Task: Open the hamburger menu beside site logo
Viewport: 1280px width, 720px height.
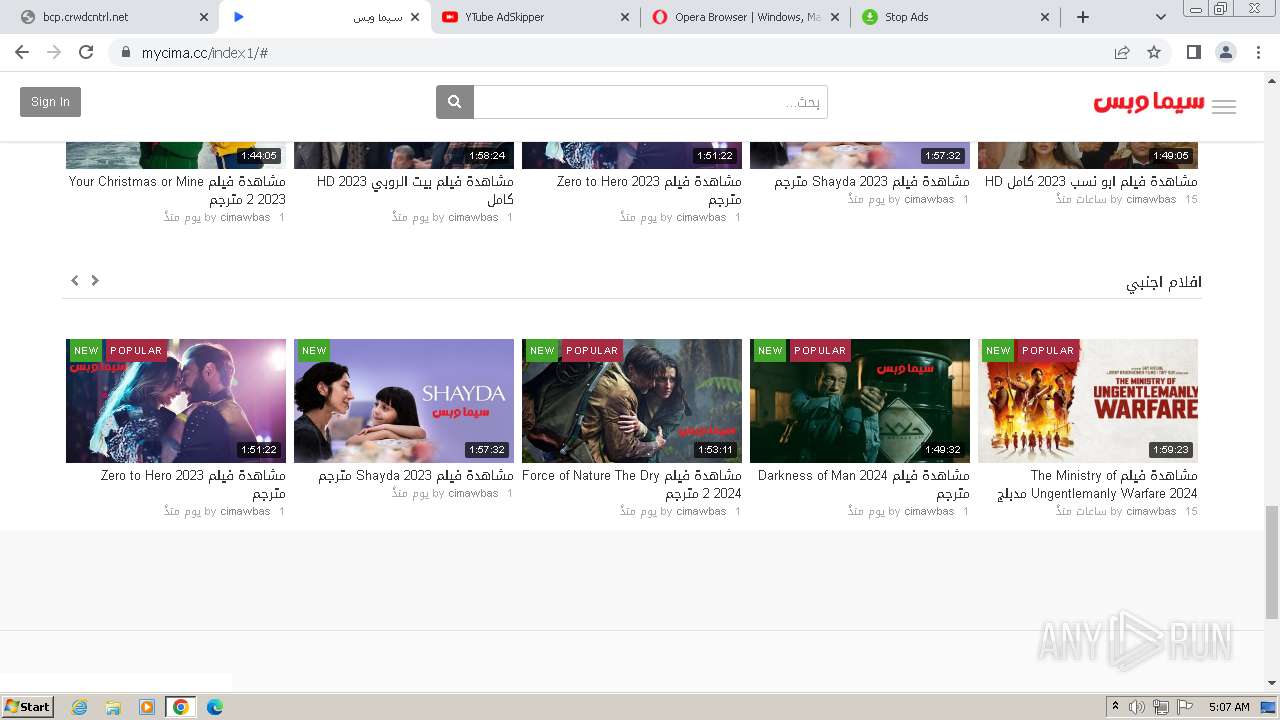Action: 1224,107
